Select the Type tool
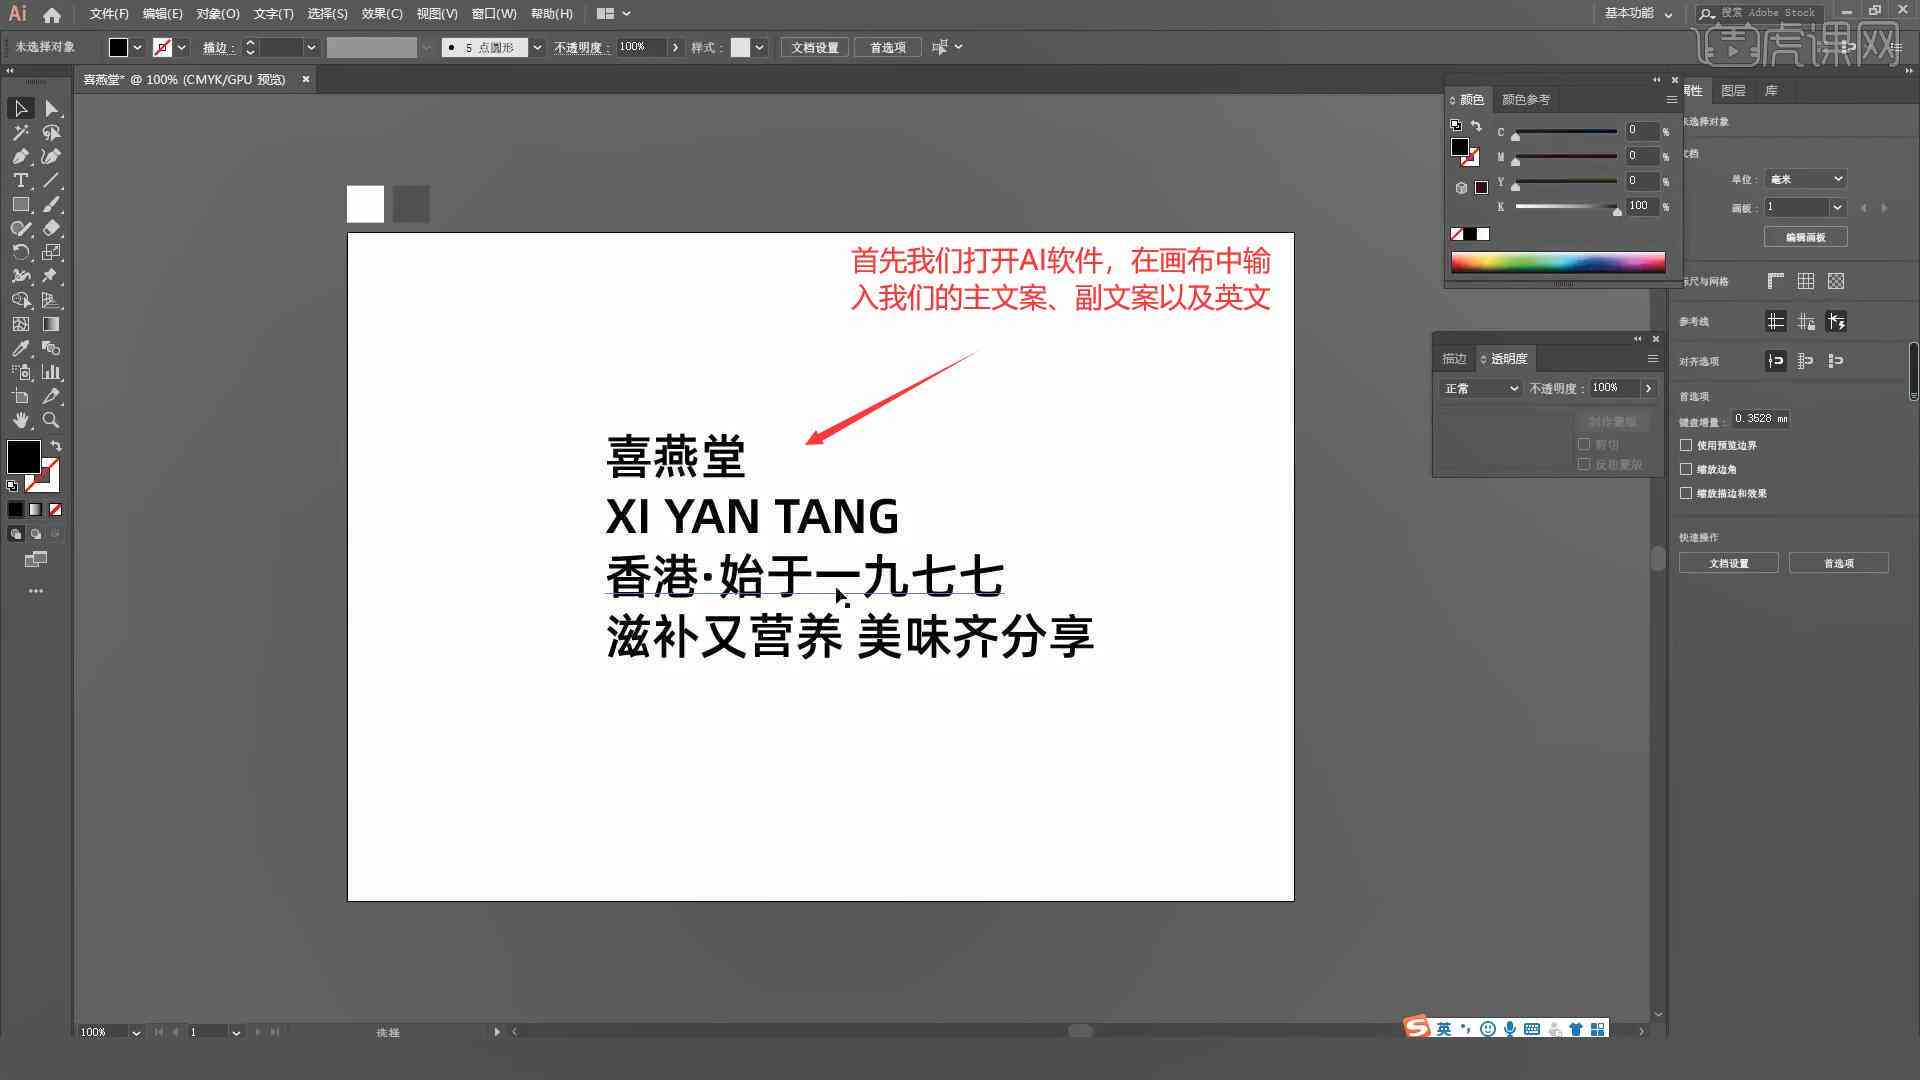This screenshot has width=1920, height=1080. [x=18, y=181]
